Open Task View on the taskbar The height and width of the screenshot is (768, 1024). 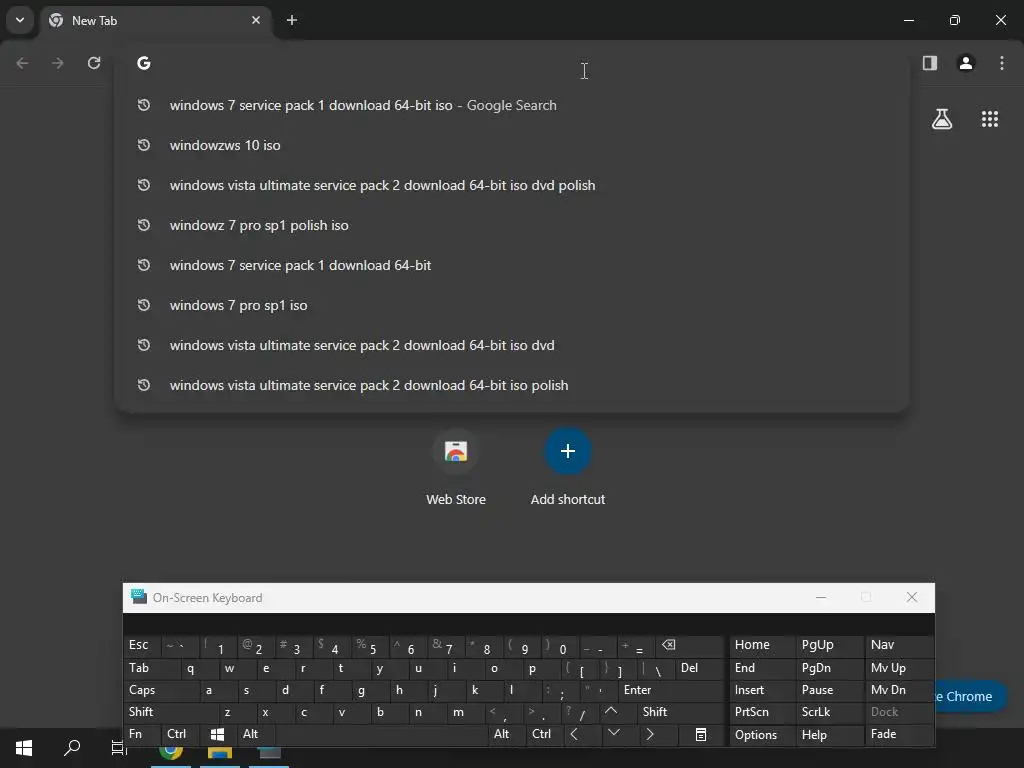click(x=118, y=748)
